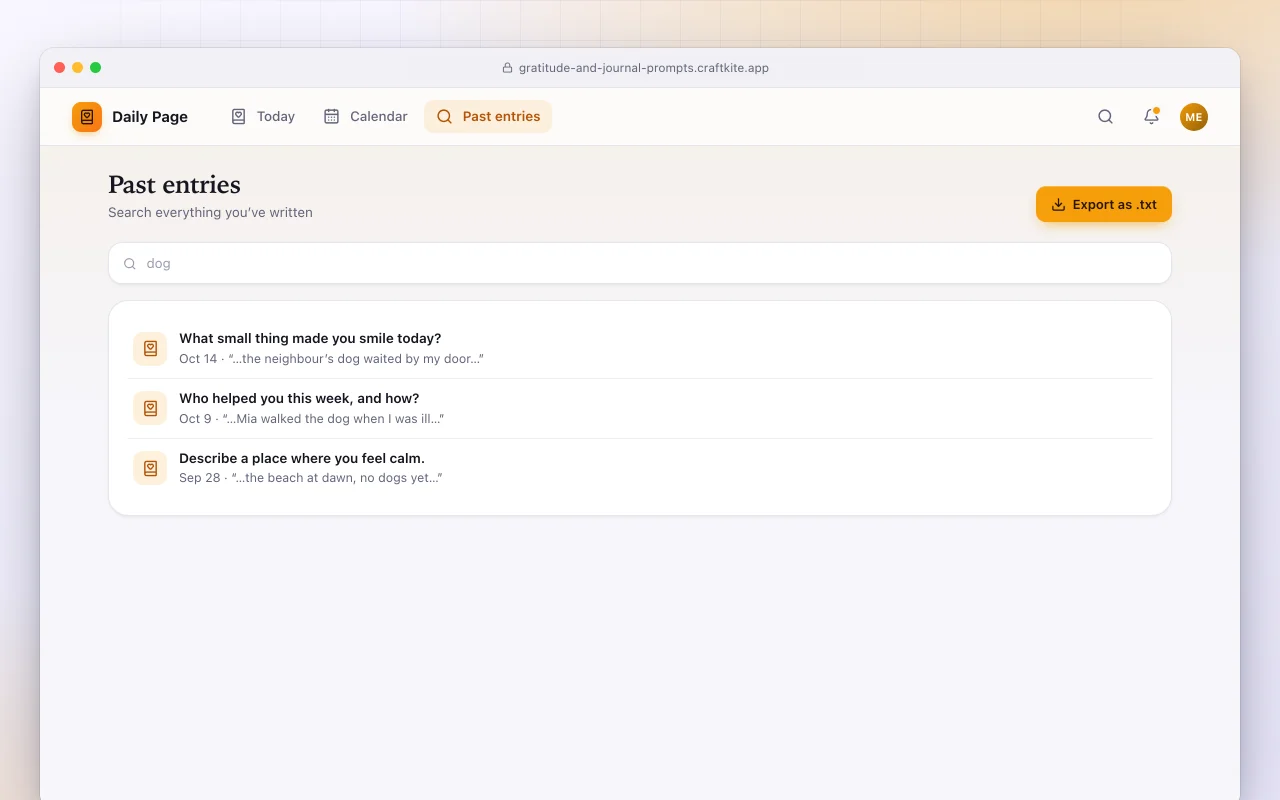Click the 'Past entries' page heading

pyautogui.click(x=174, y=185)
